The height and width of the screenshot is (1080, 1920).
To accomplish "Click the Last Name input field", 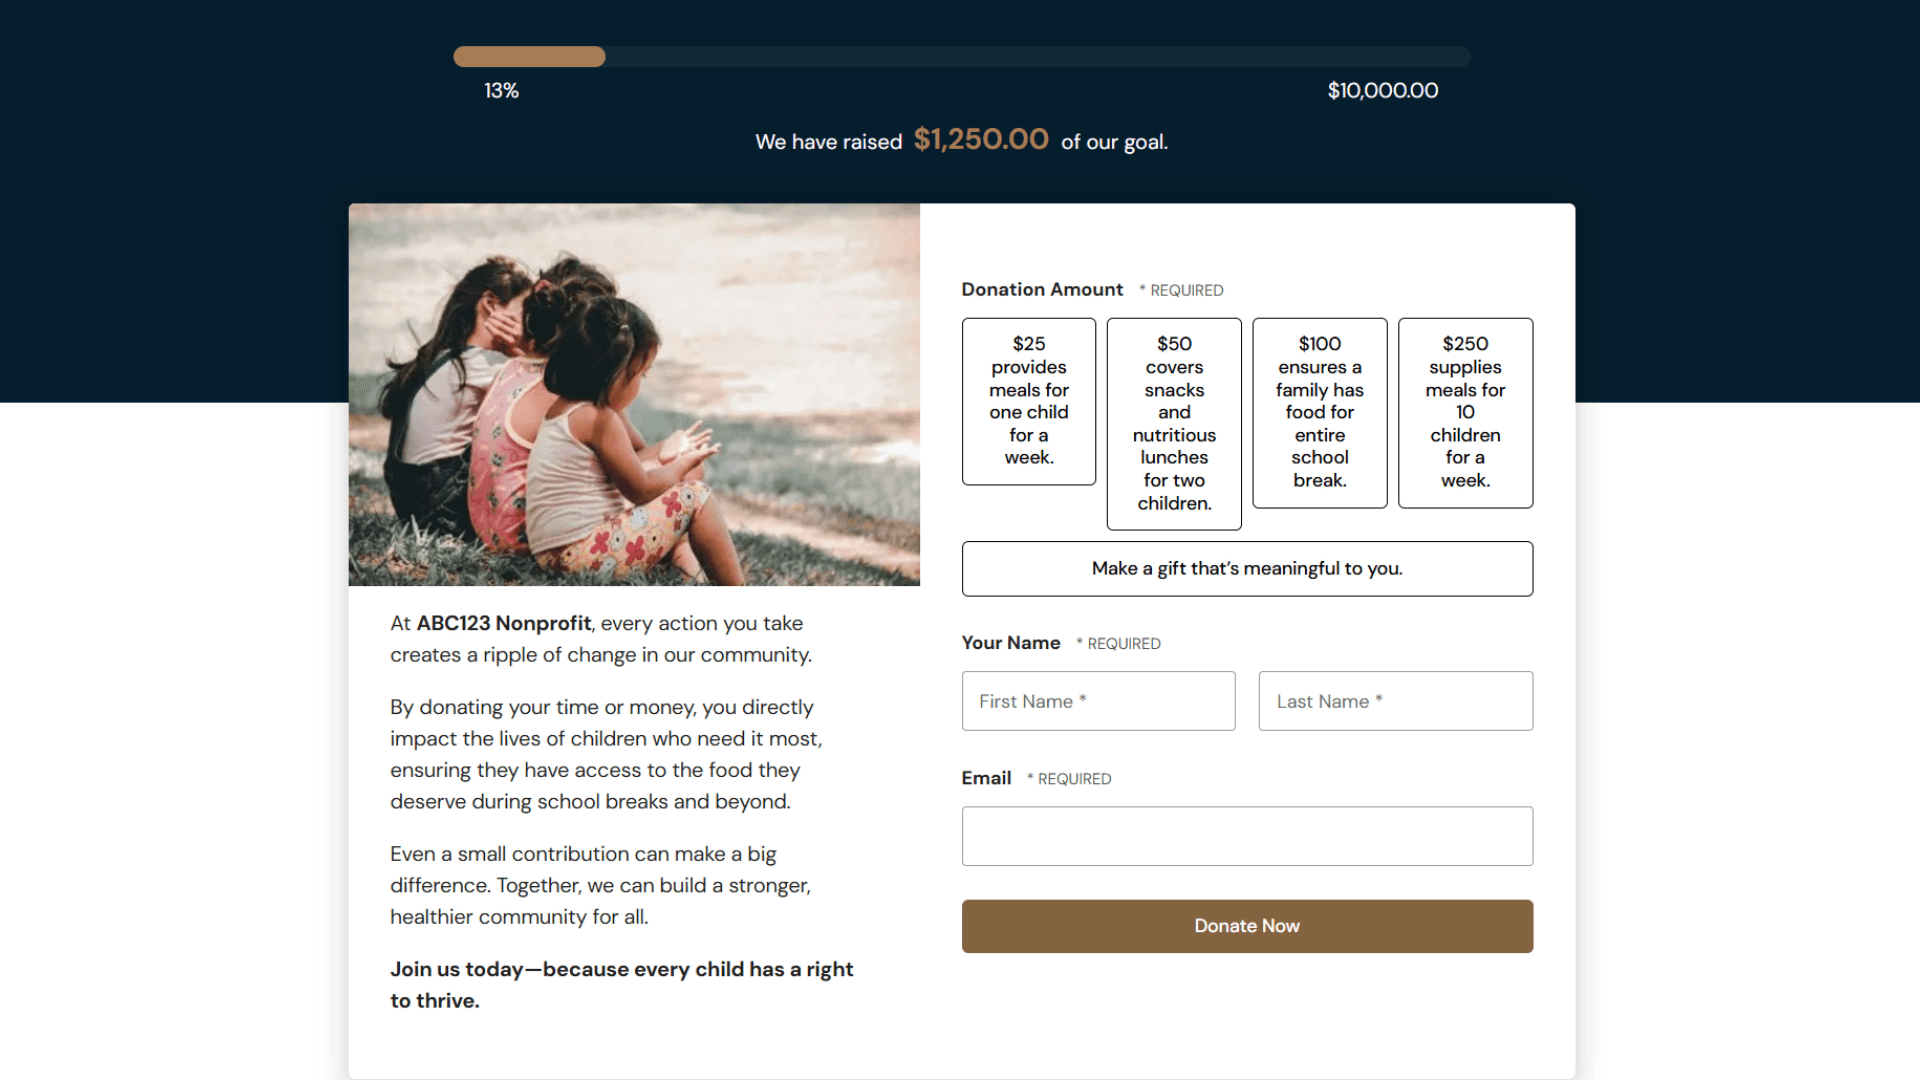I will (x=1395, y=700).
